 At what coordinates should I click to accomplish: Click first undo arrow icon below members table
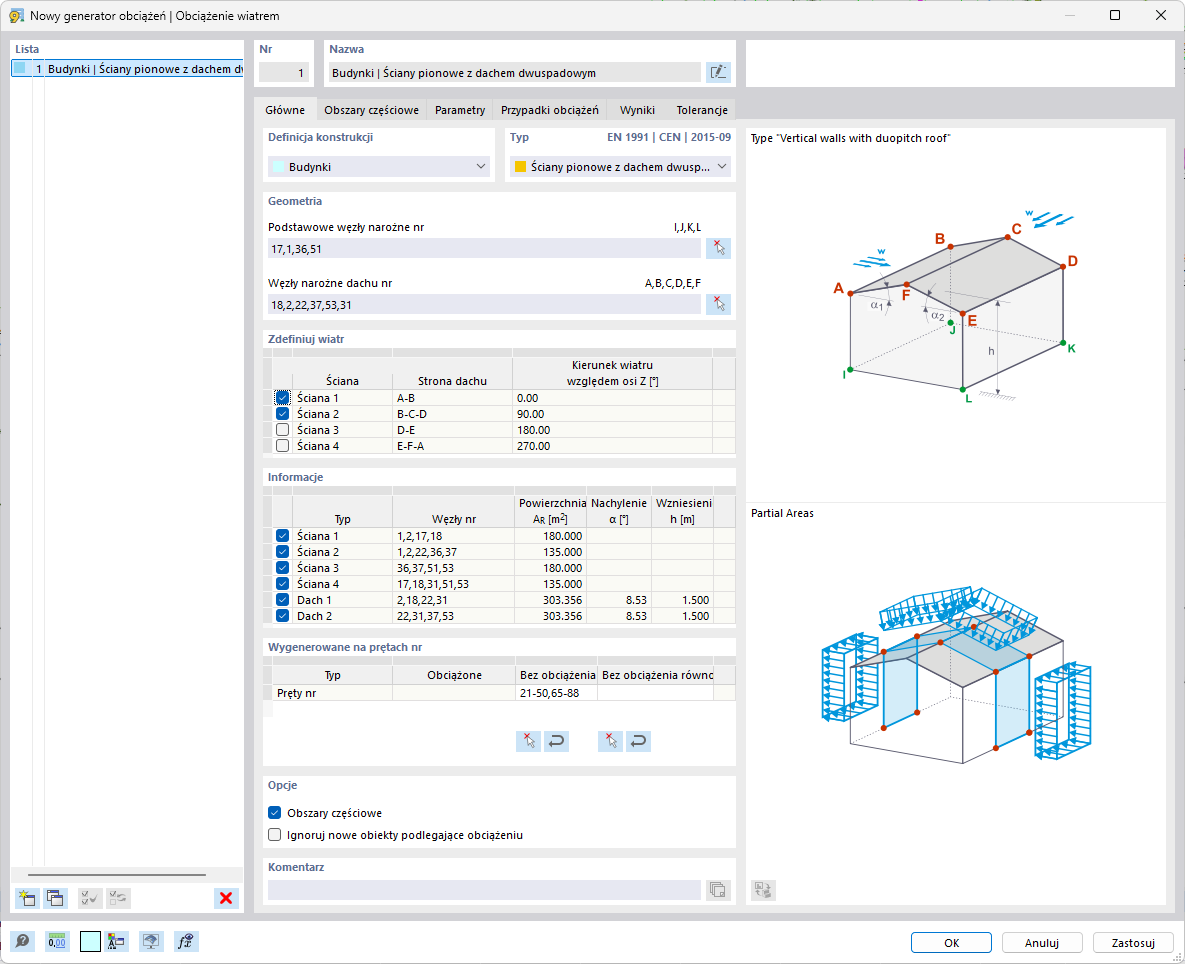coord(556,741)
